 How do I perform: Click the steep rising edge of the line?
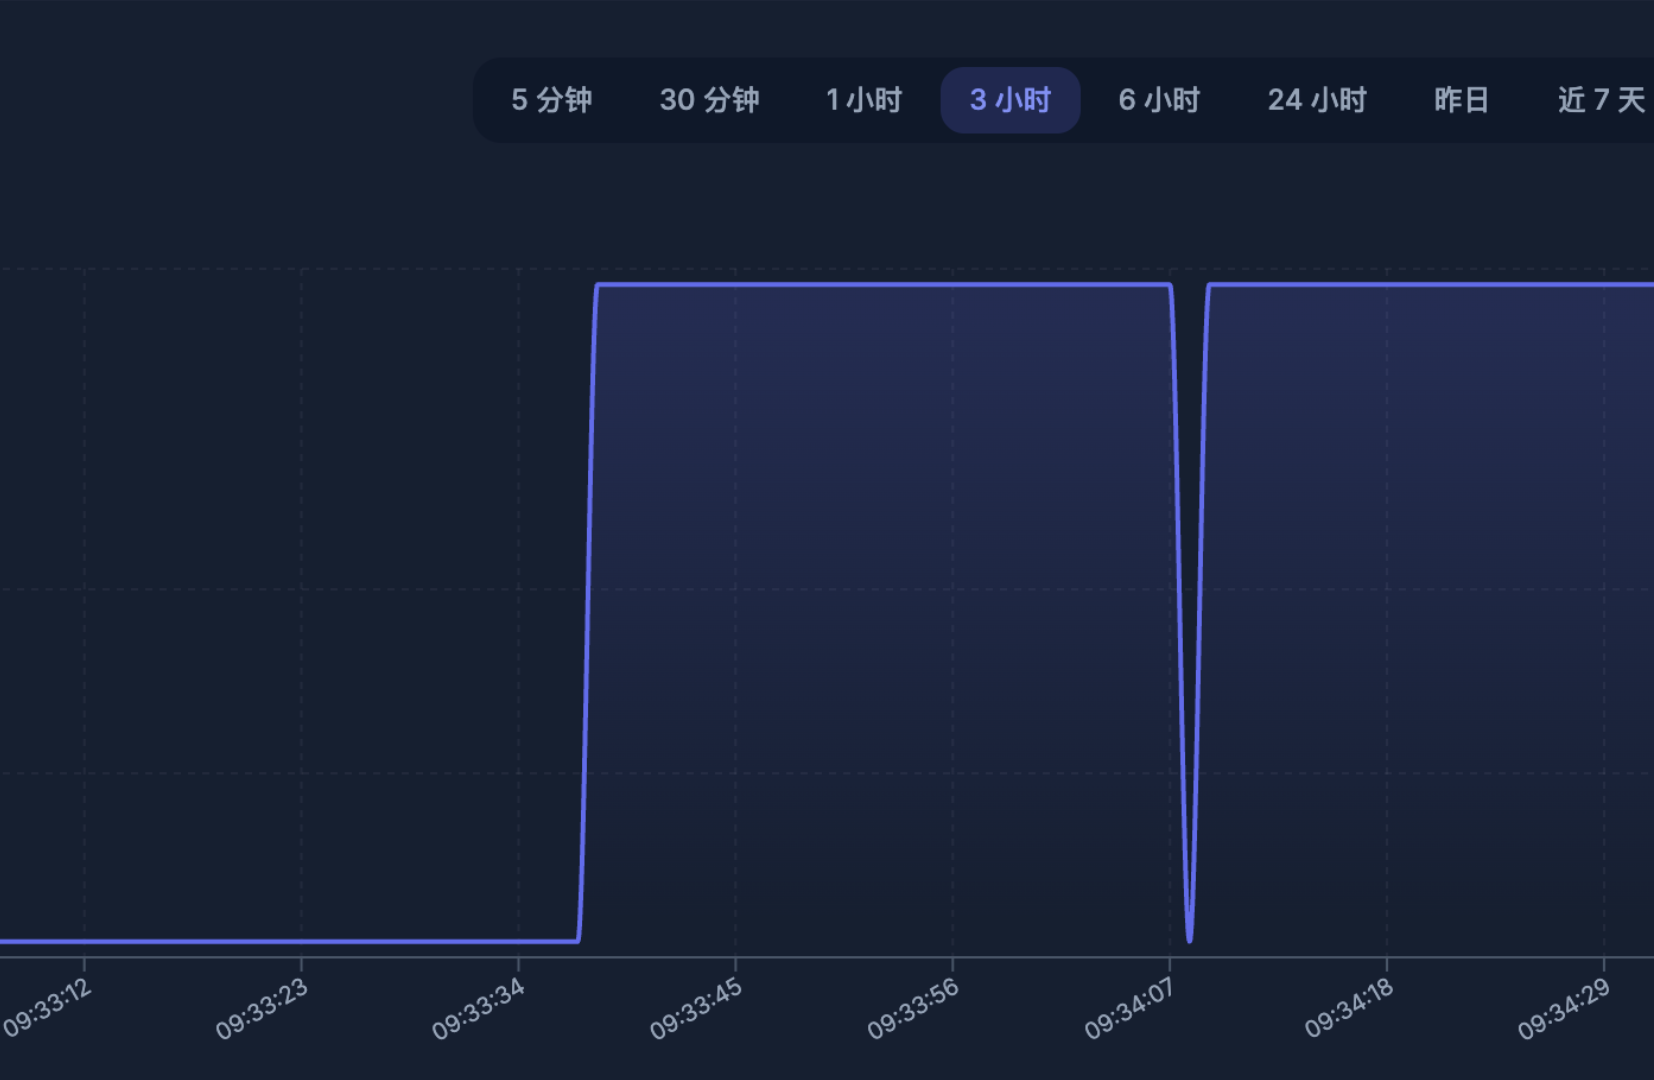(587, 610)
